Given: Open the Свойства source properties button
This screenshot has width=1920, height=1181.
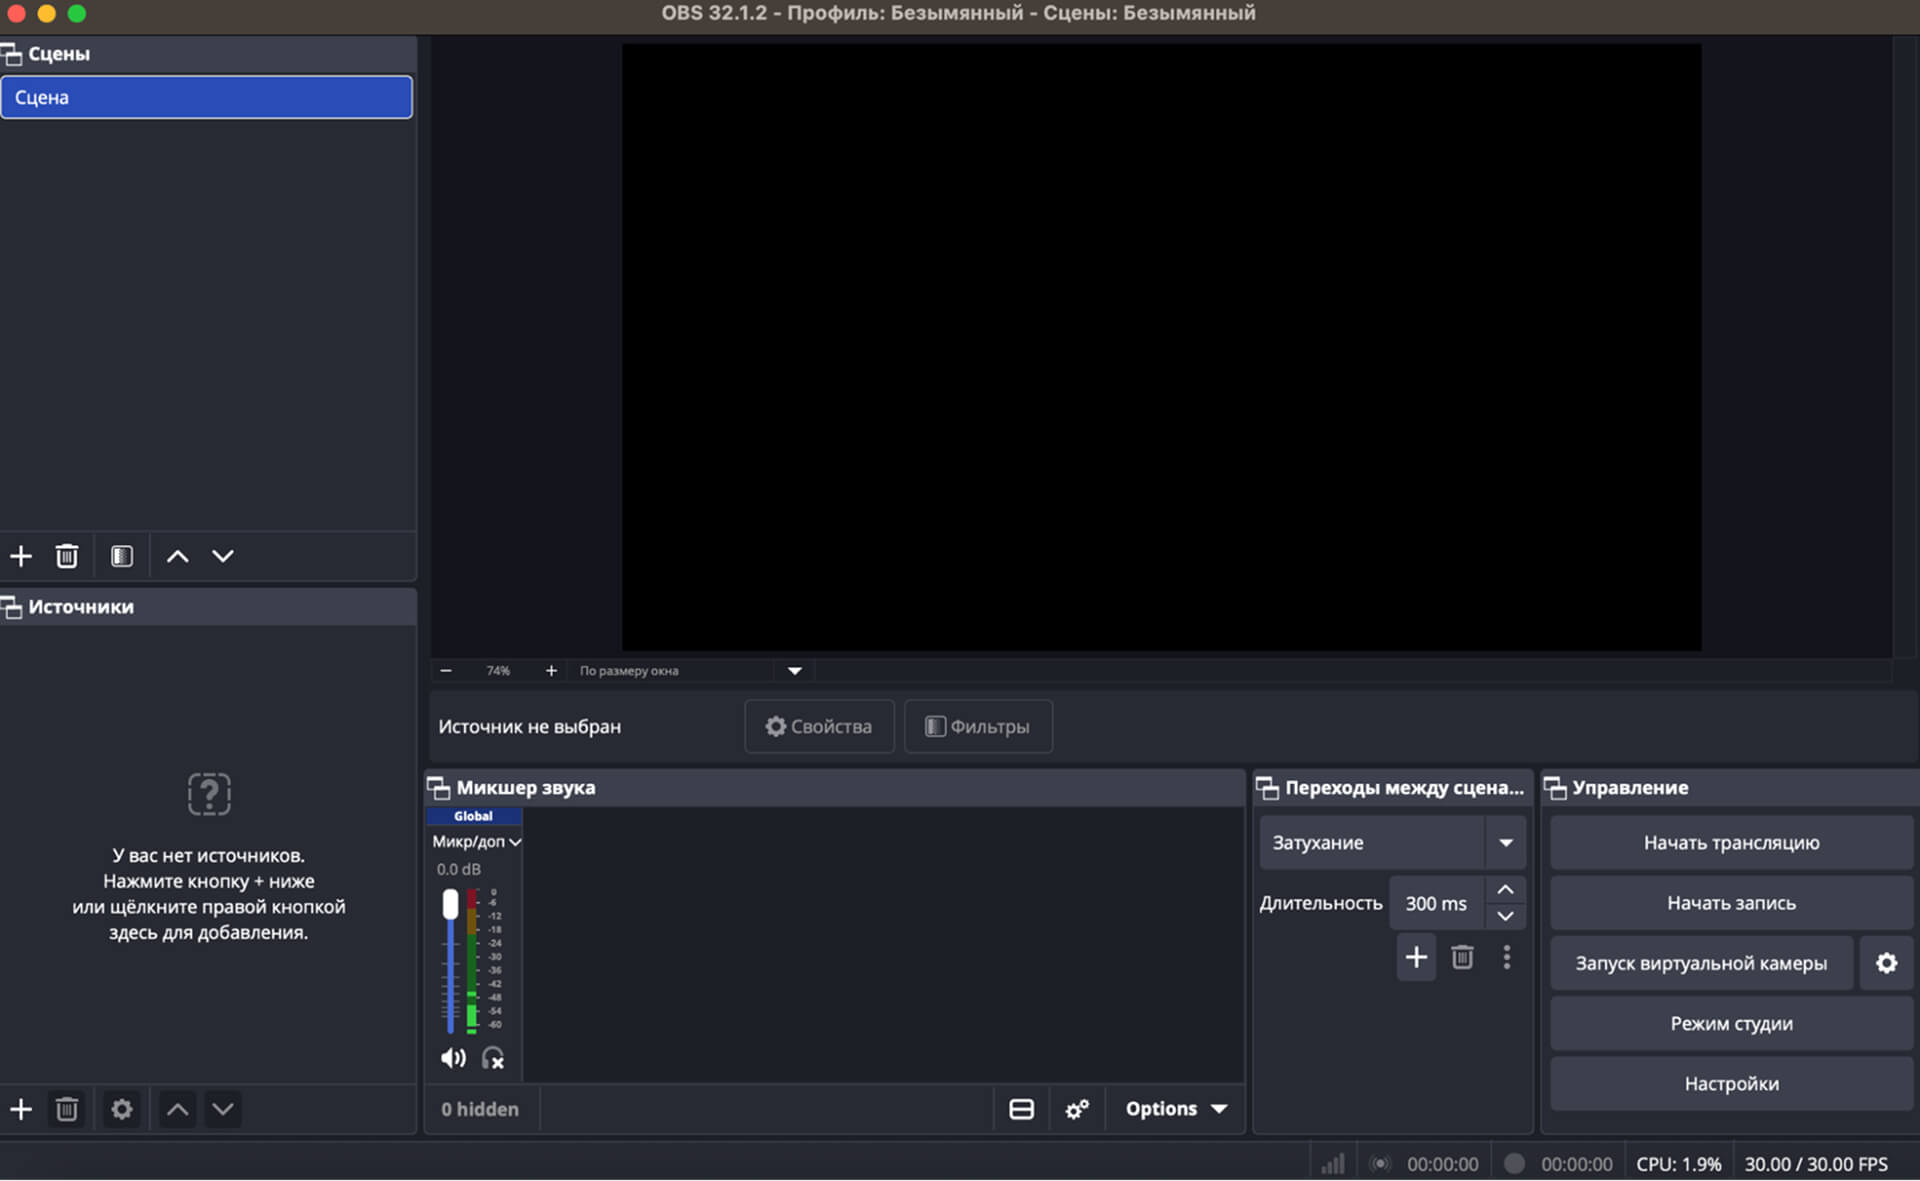Looking at the screenshot, I should point(819,726).
